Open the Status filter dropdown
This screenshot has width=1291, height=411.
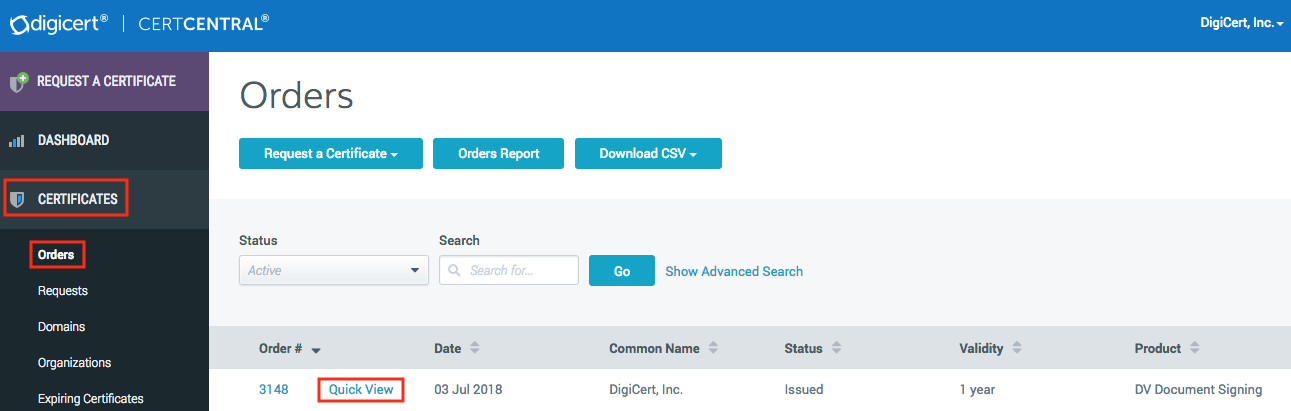333,271
